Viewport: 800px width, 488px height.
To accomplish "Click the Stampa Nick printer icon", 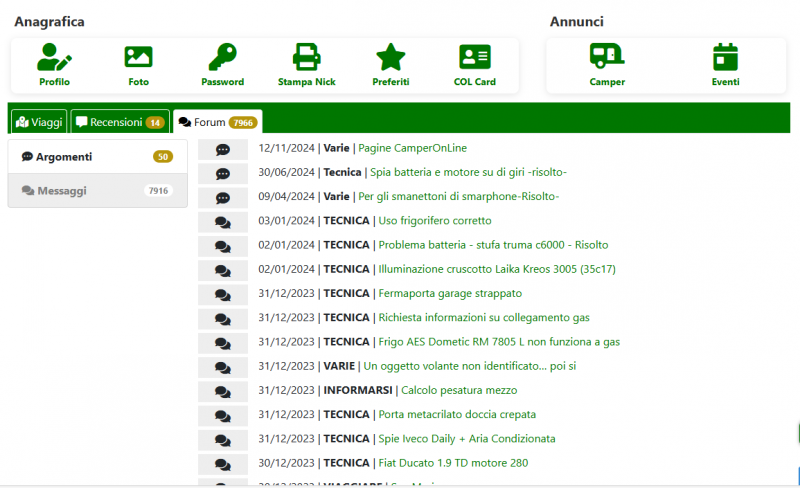I will pos(306,57).
